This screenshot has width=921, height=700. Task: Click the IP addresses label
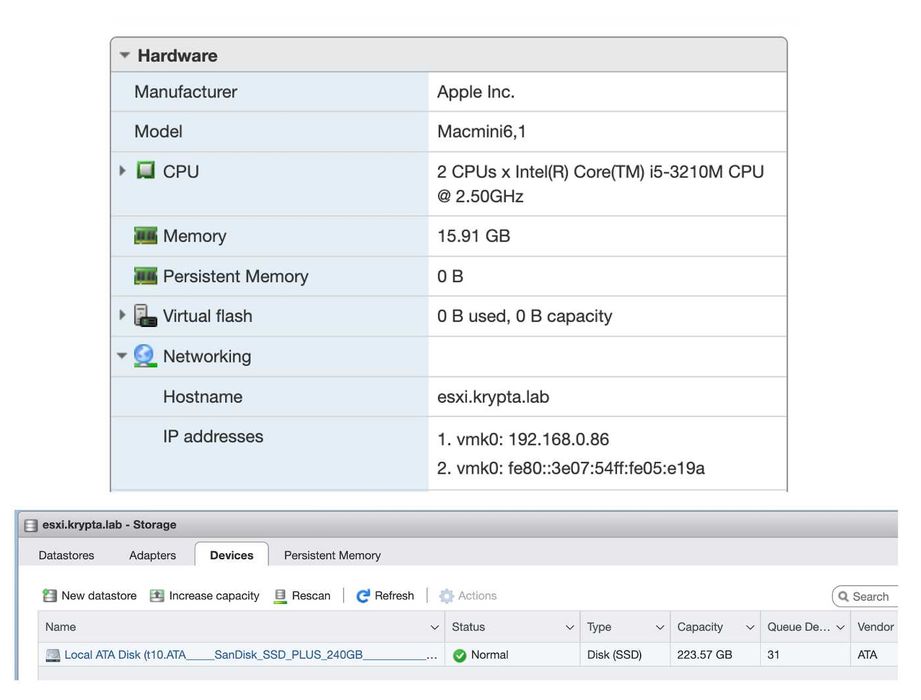click(x=213, y=436)
